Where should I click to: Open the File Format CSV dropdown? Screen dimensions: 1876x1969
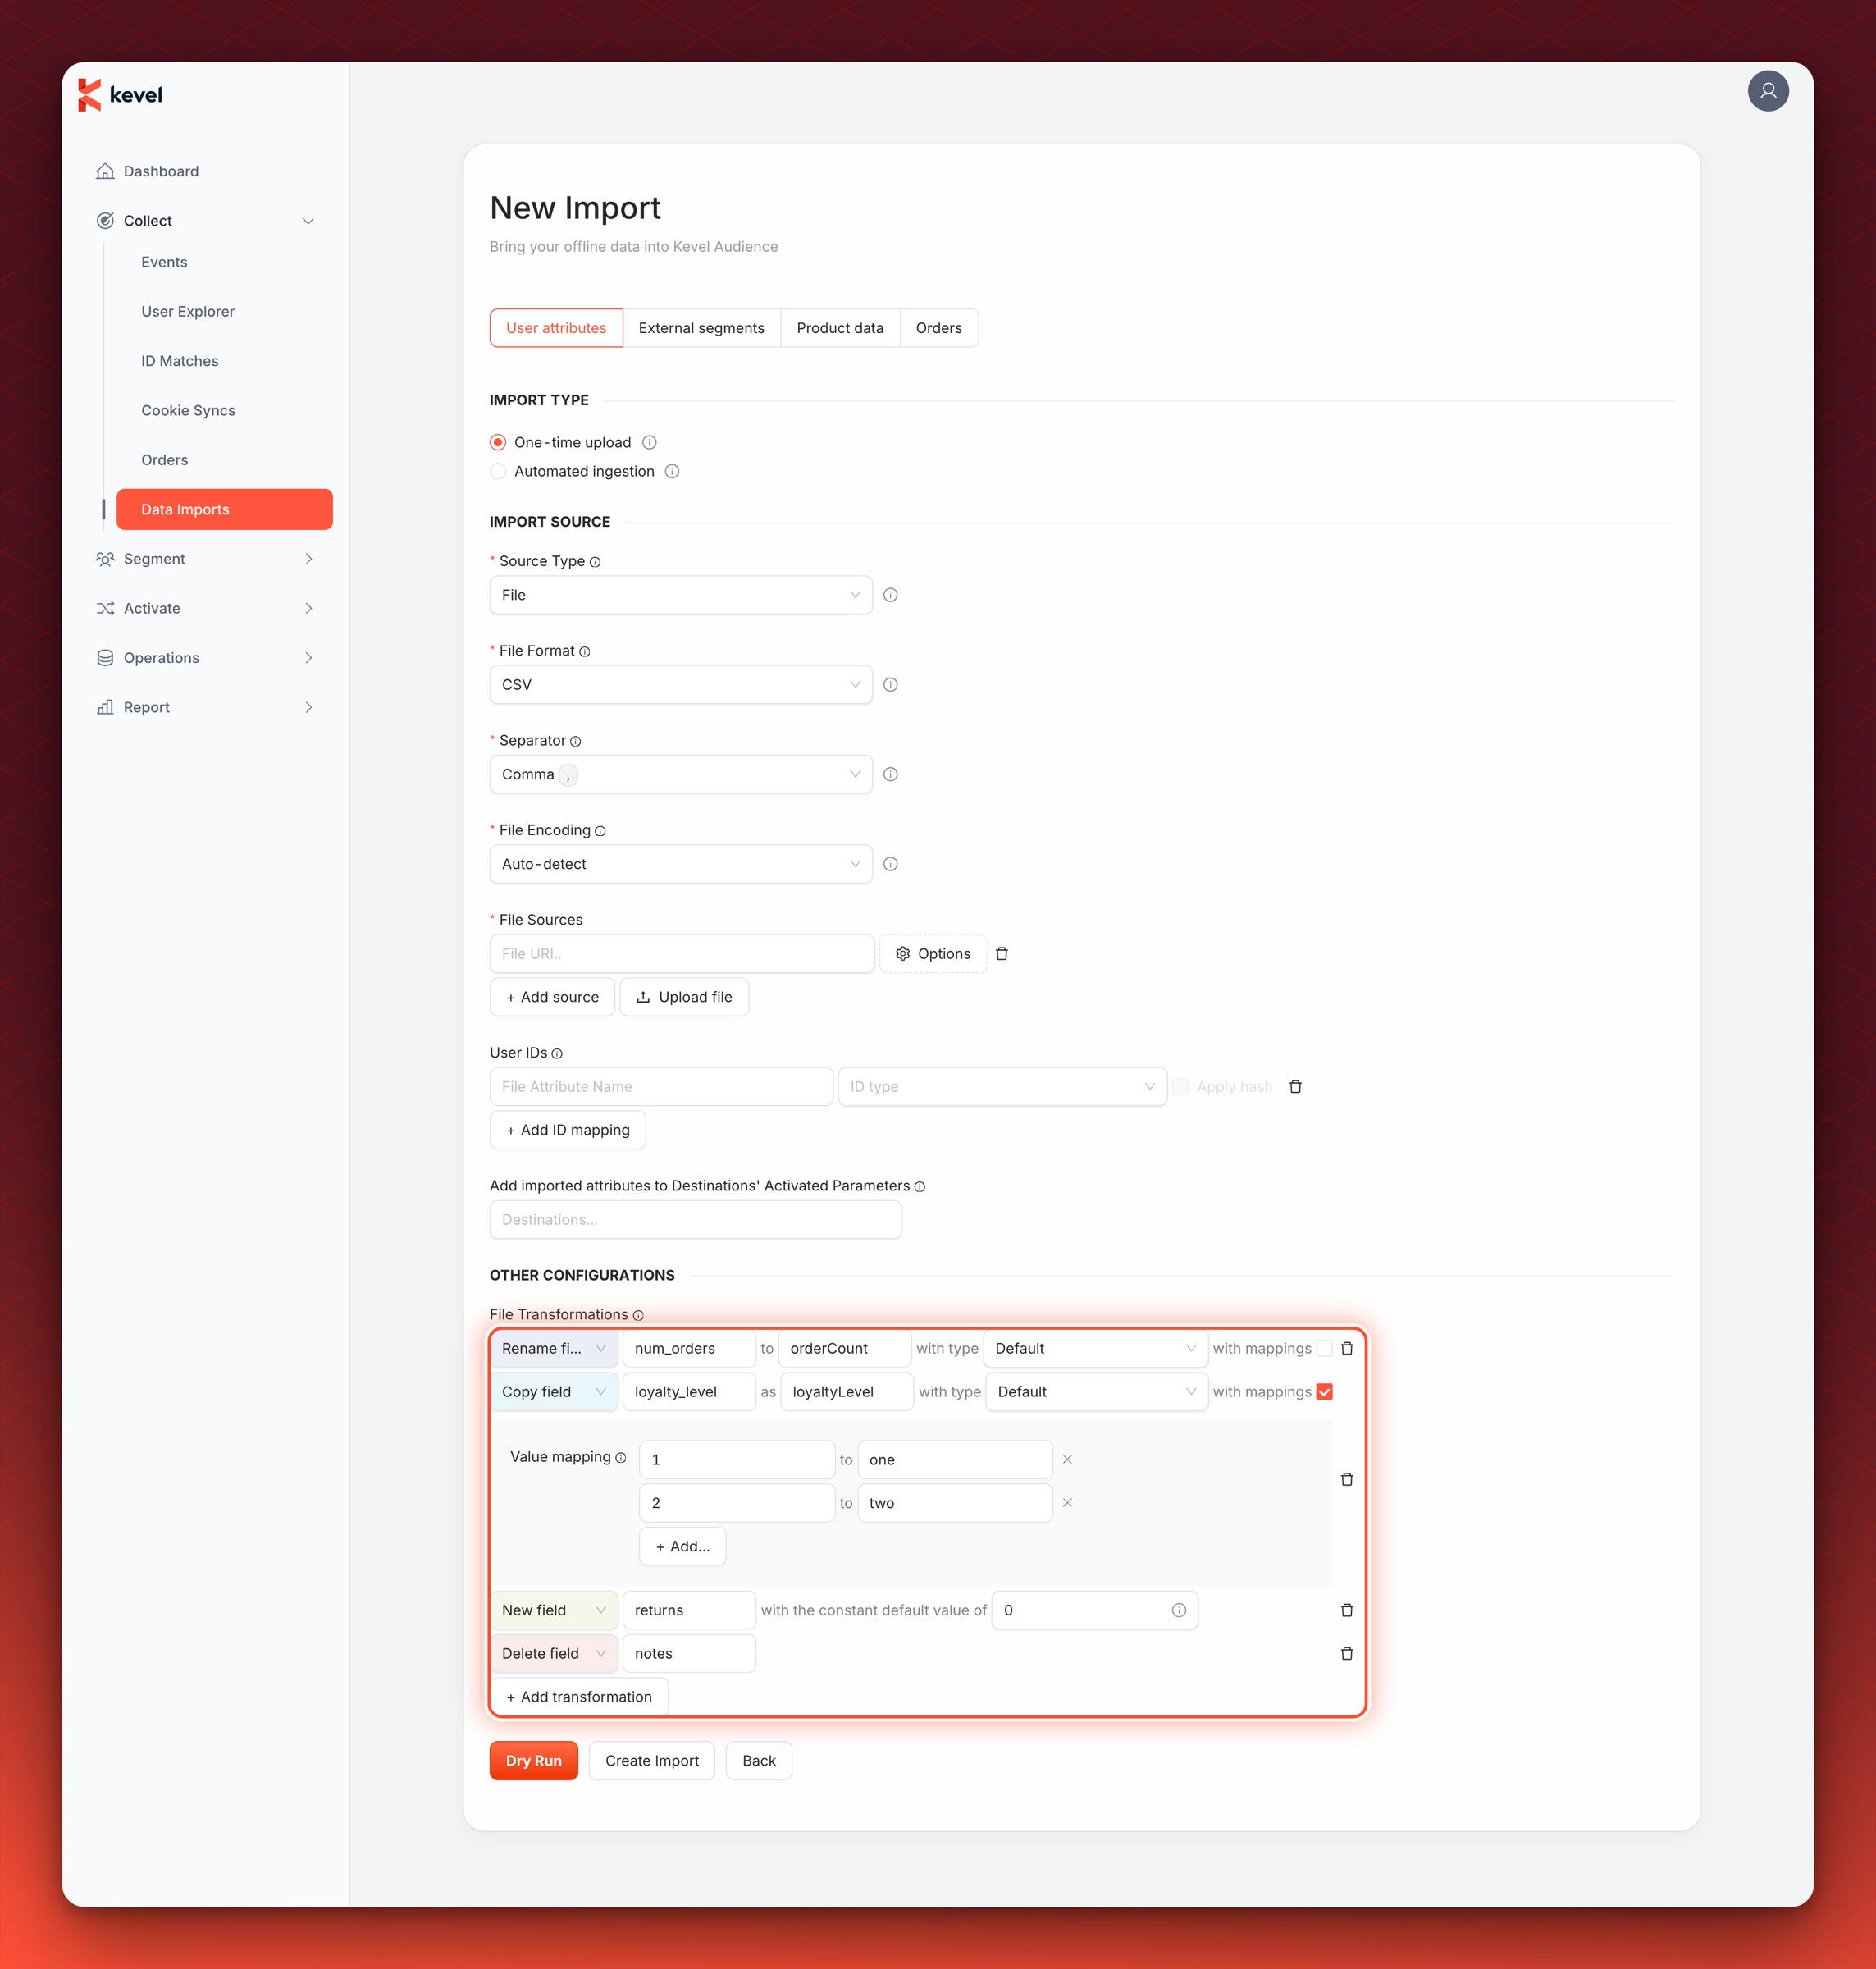[680, 685]
